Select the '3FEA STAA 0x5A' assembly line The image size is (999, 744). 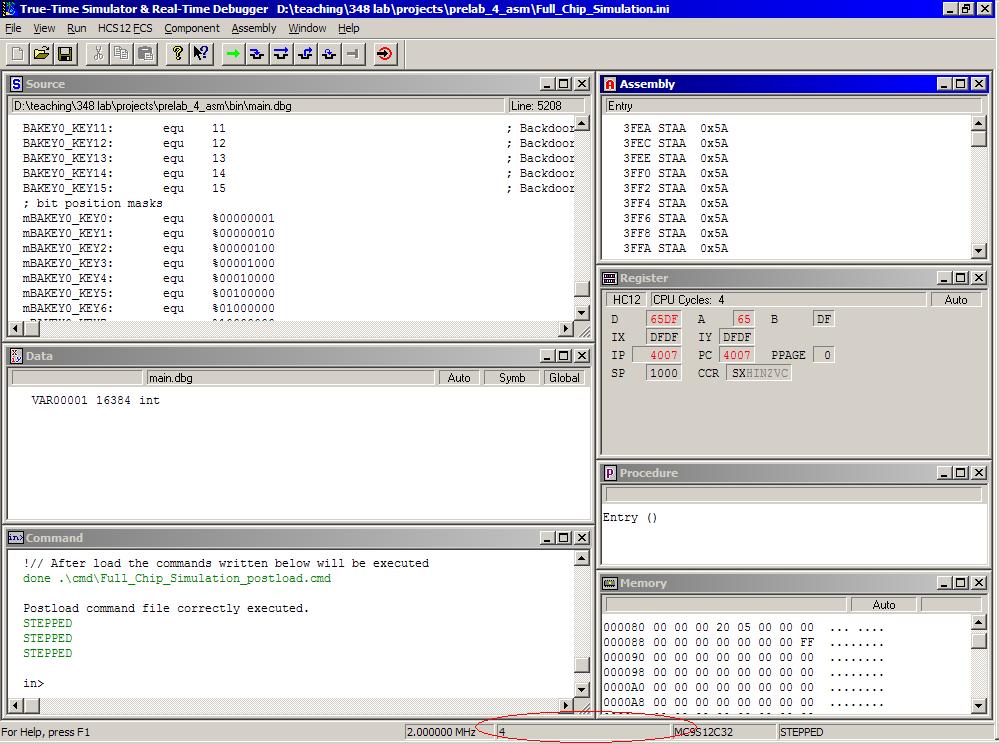coord(675,128)
